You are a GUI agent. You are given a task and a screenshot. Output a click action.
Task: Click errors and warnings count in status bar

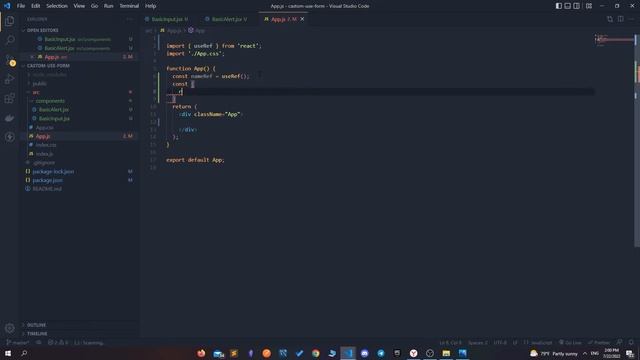(x=58, y=342)
